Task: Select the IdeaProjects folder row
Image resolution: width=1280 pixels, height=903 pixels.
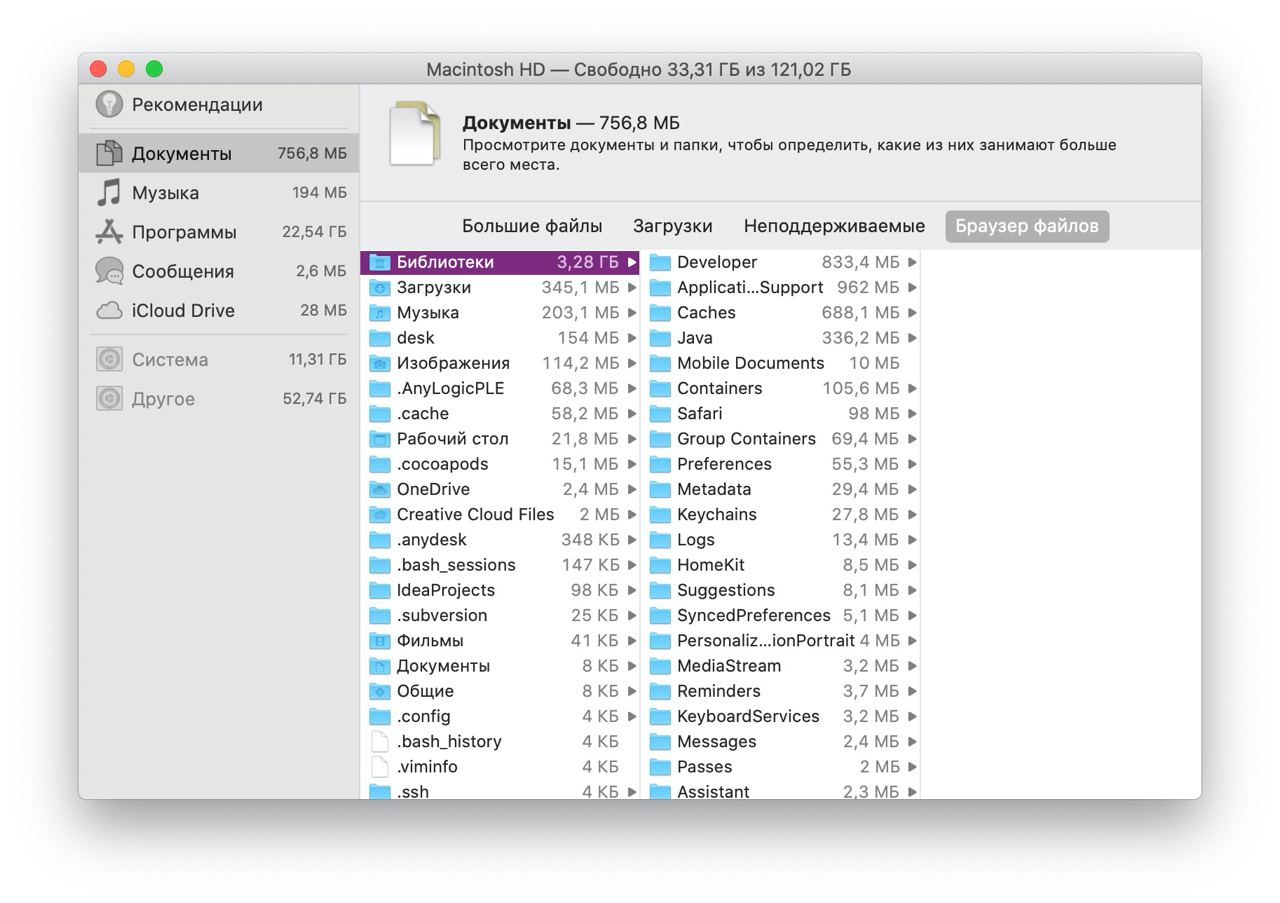Action: point(500,590)
